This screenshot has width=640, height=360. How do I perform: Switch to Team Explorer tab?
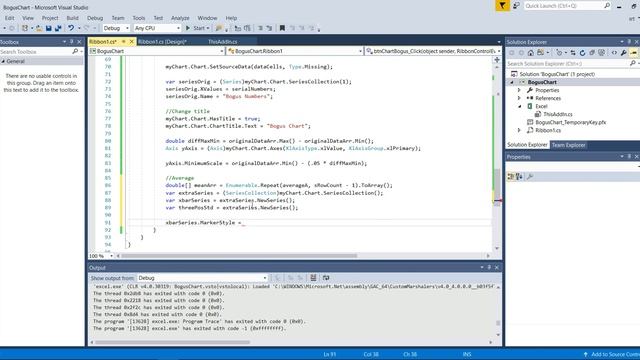pos(569,145)
